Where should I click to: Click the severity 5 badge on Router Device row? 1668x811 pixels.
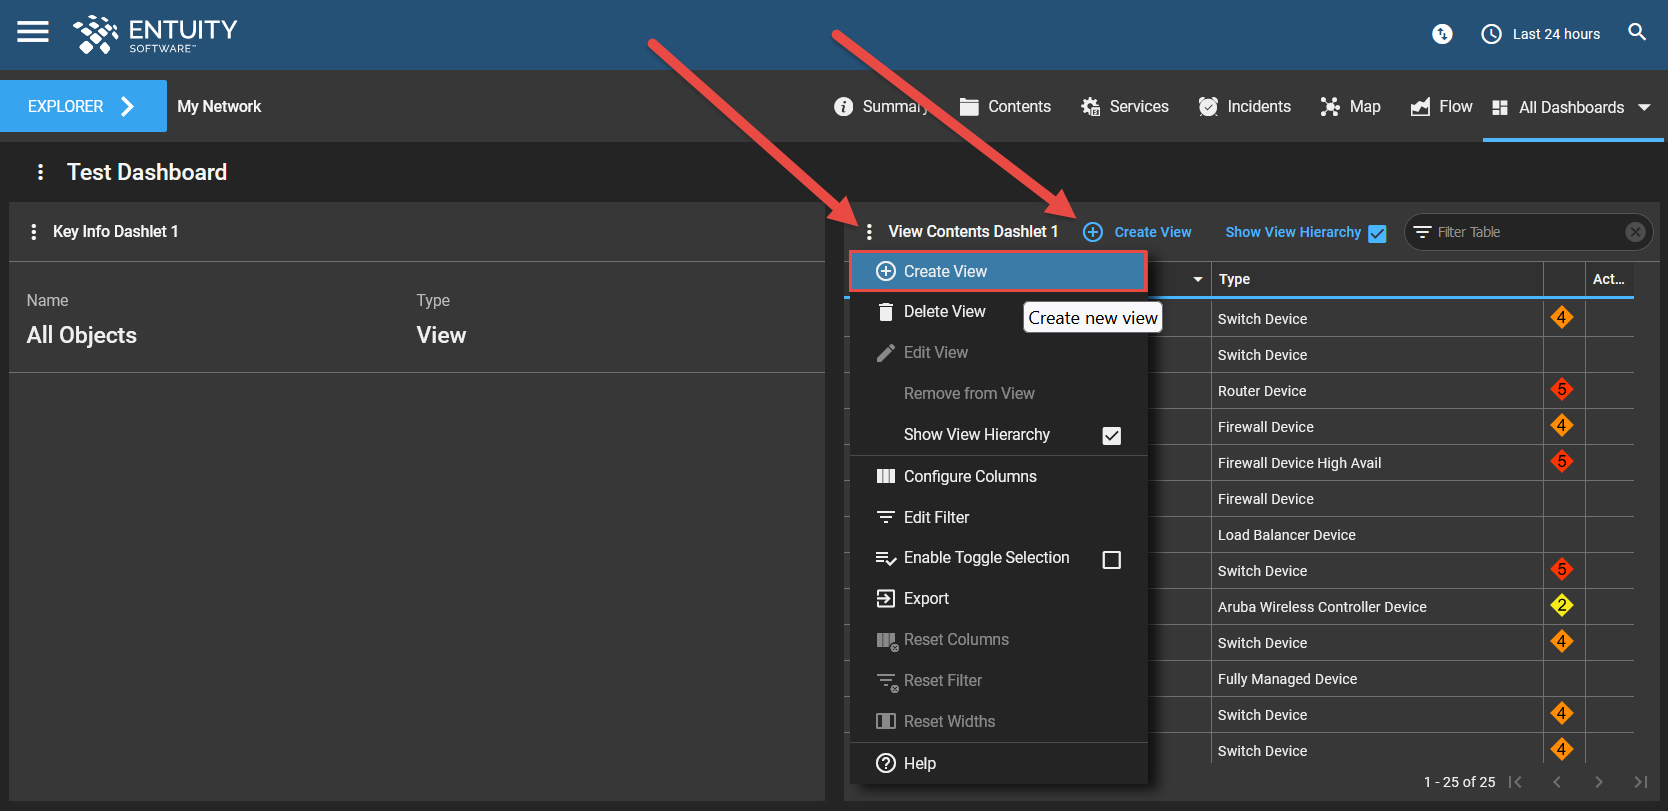click(x=1562, y=390)
